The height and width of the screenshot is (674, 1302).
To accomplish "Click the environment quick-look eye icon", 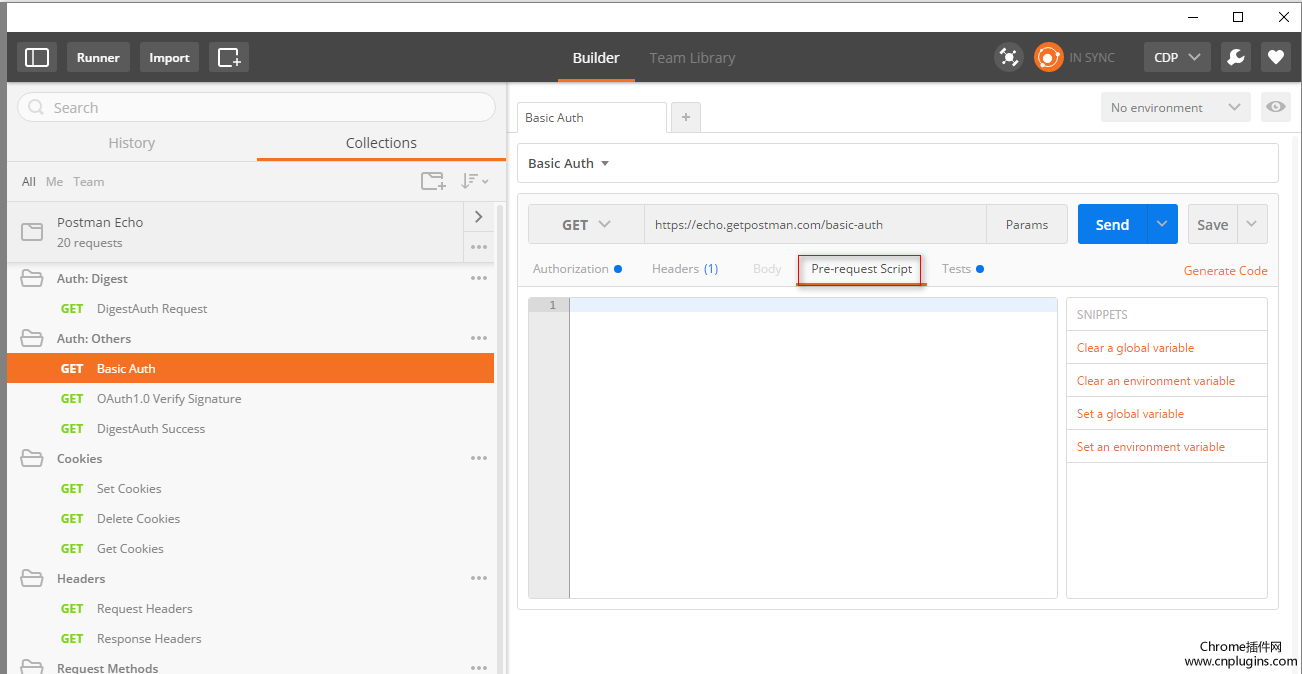I will [x=1275, y=107].
